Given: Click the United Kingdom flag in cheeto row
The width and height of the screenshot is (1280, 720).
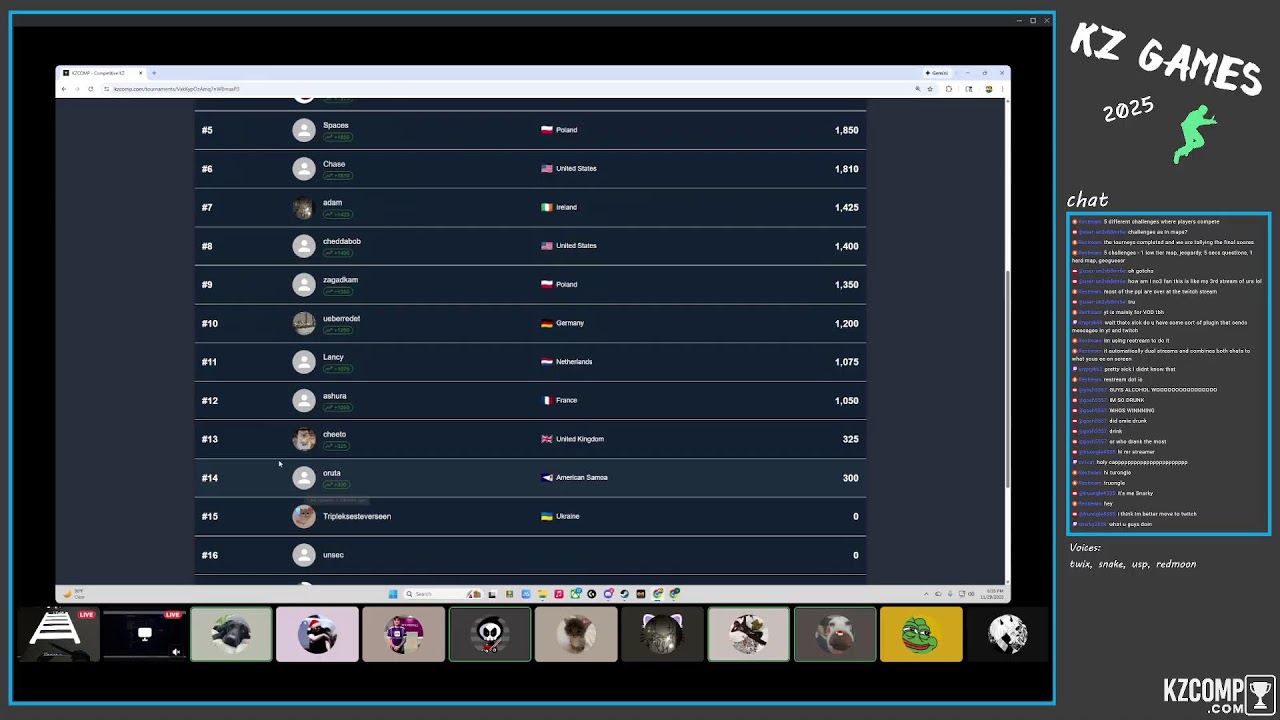Looking at the screenshot, I should click(x=547, y=439).
